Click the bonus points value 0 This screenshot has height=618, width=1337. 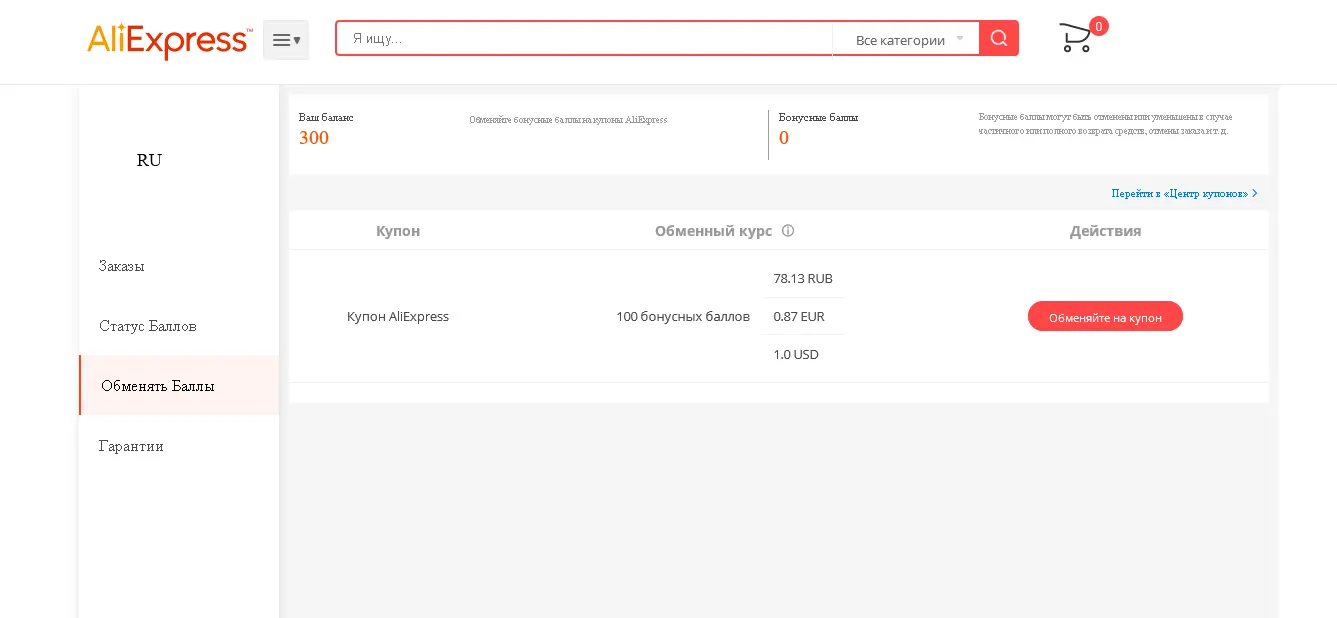click(784, 138)
